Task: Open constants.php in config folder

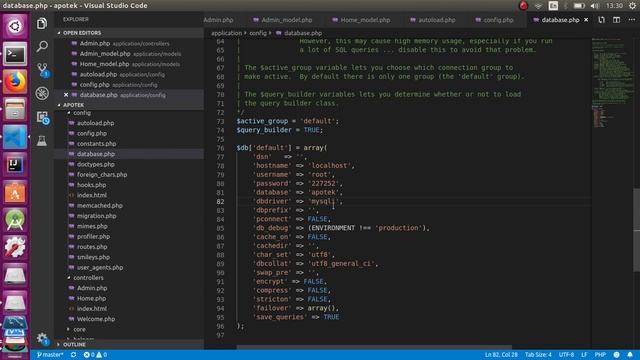Action: tap(96, 144)
